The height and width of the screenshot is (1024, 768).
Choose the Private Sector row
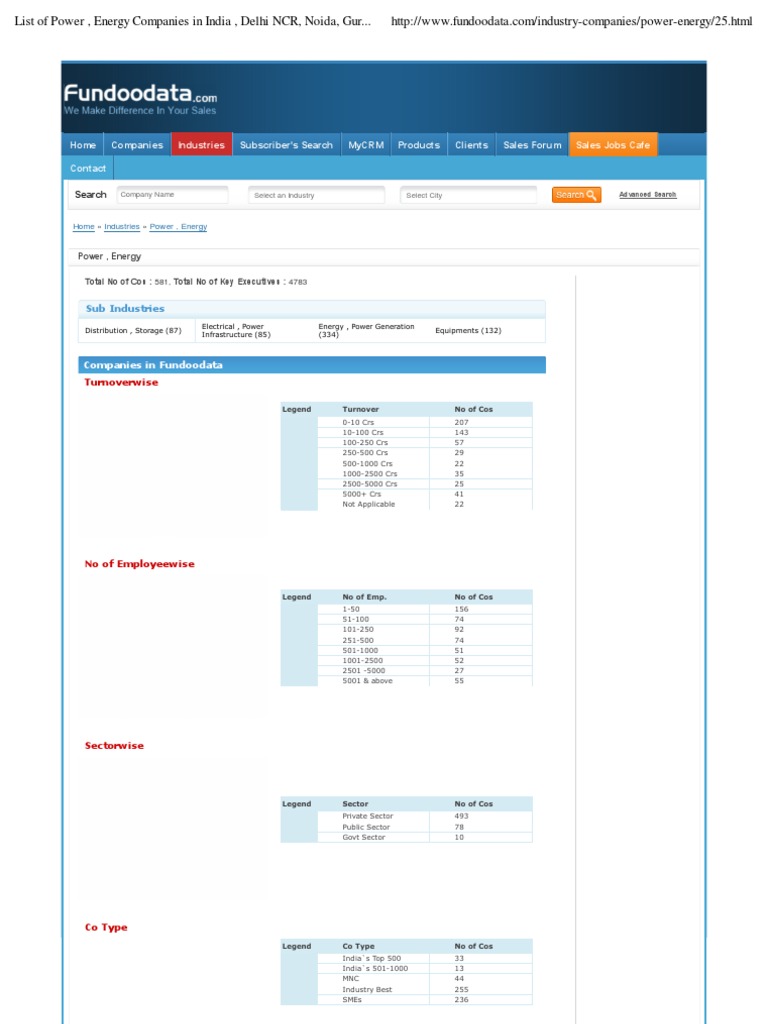[x=424, y=816]
